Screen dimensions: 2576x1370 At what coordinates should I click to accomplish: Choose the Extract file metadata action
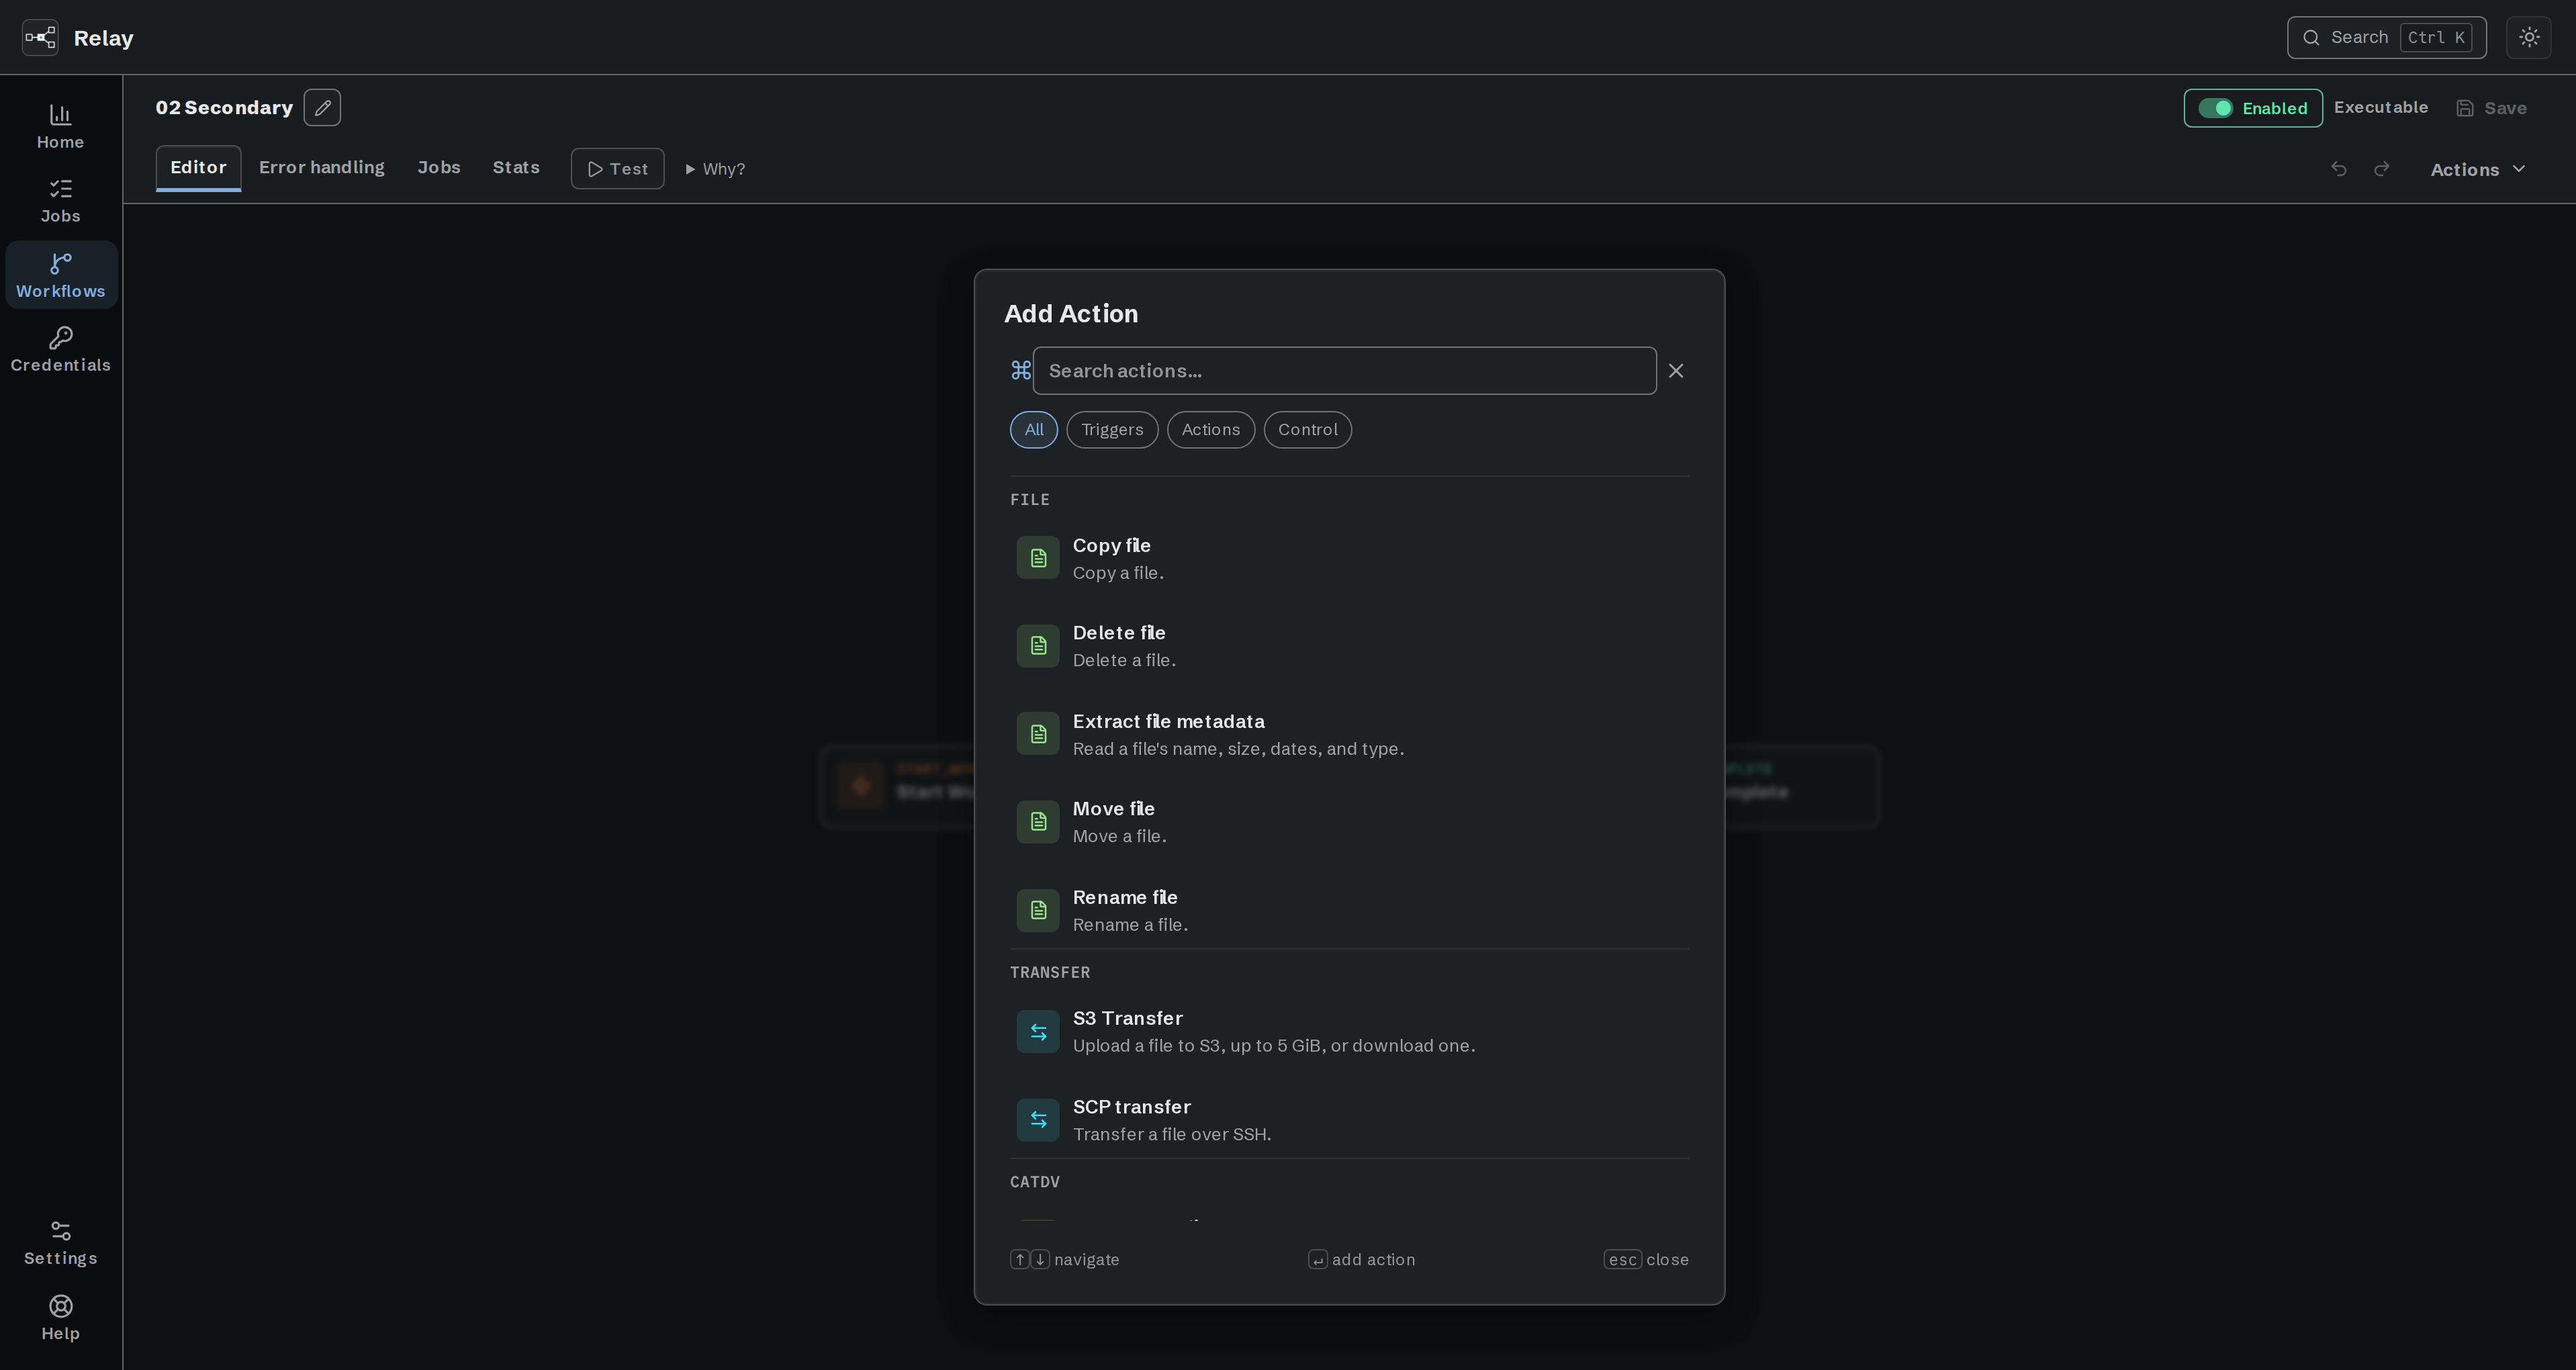tap(1350, 735)
